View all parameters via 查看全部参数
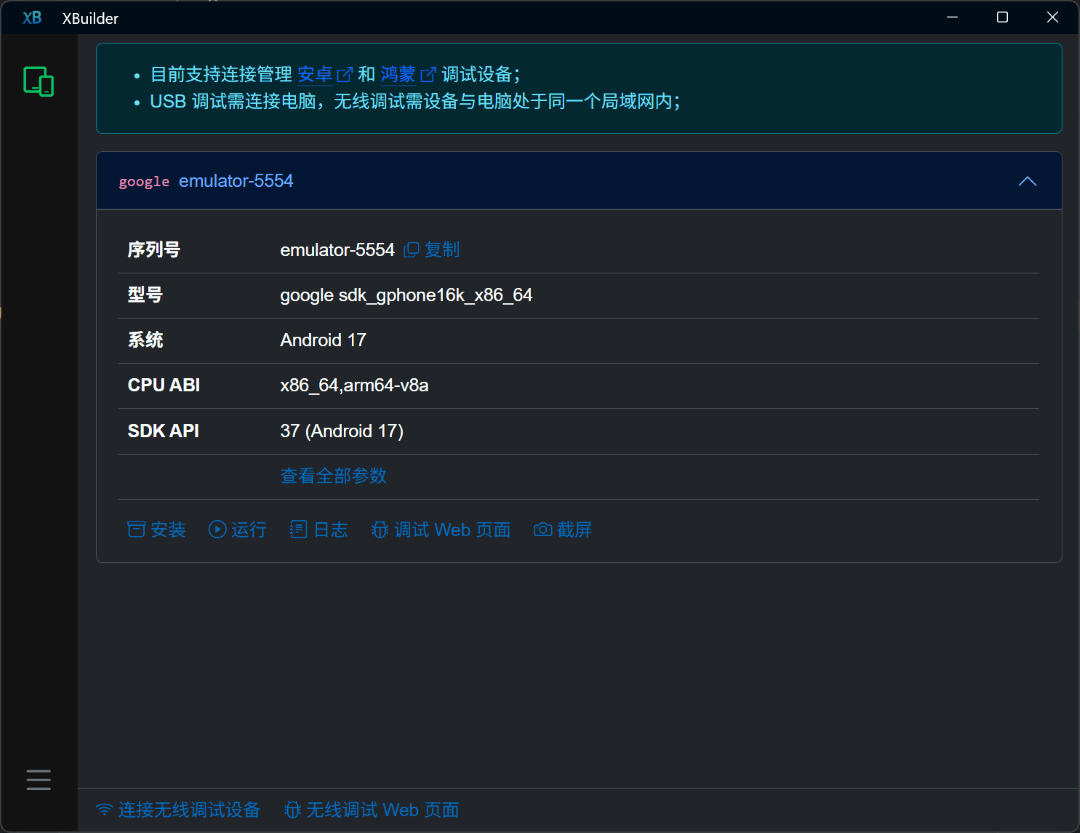The image size is (1080, 833). pyautogui.click(x=333, y=475)
